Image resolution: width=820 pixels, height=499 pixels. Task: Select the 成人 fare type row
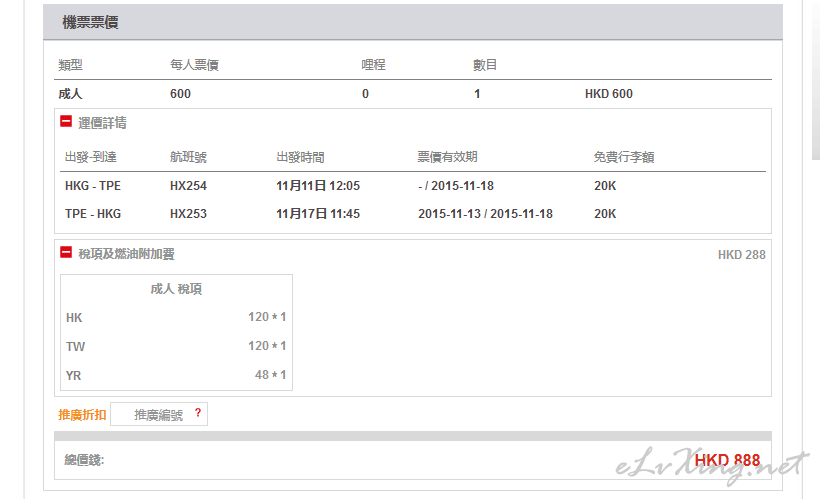point(413,94)
